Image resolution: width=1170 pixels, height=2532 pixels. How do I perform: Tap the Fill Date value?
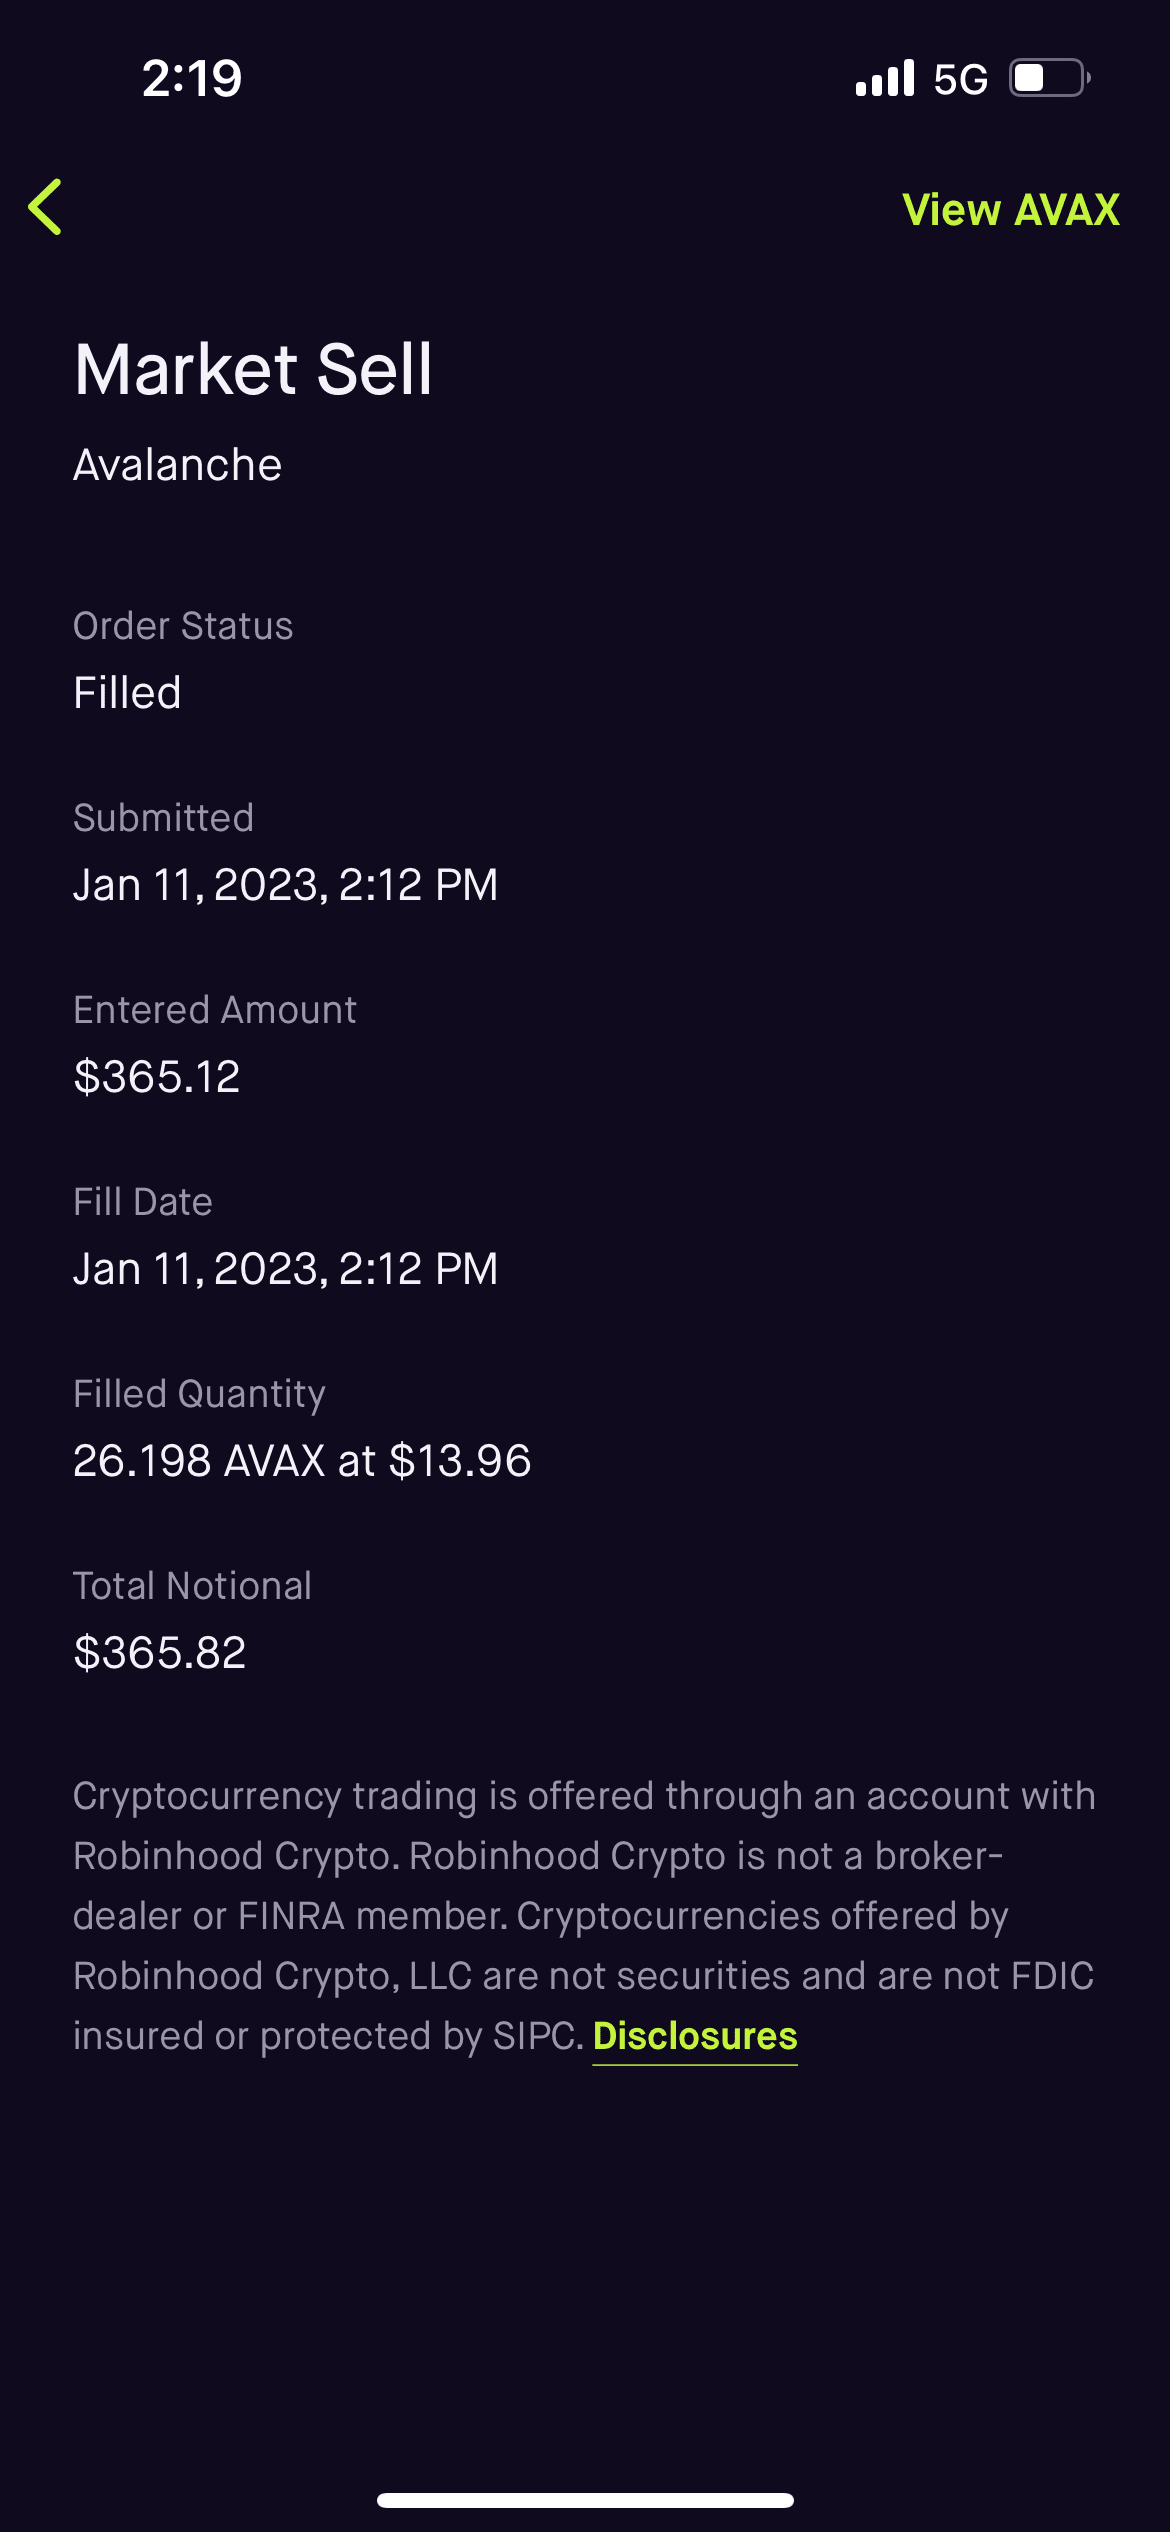coord(286,1269)
